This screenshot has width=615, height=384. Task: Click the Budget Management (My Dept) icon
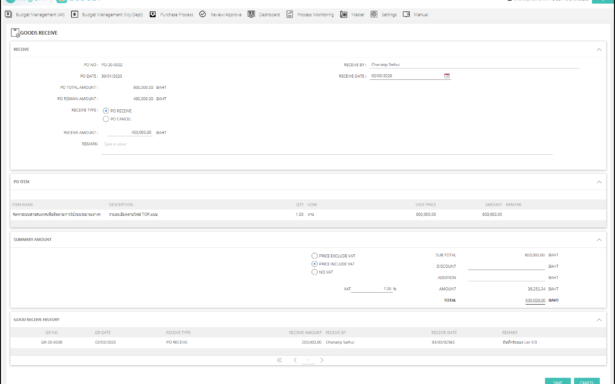tap(74, 15)
